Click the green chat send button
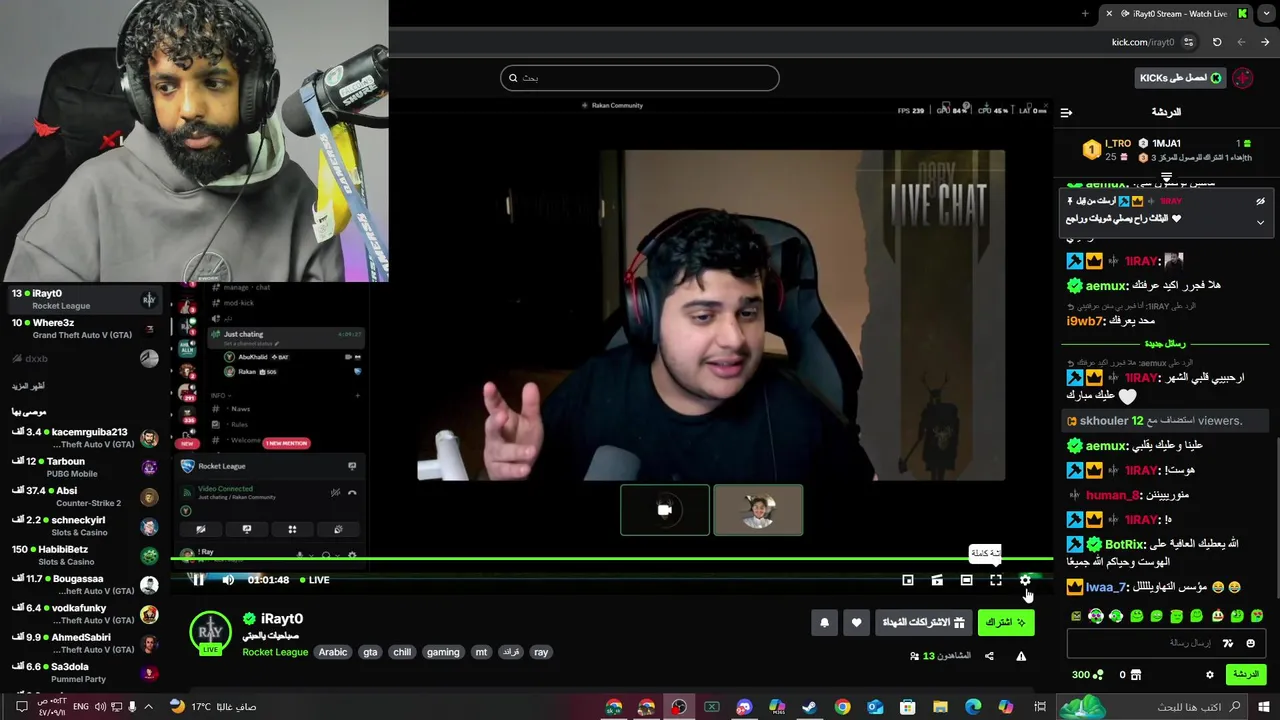The height and width of the screenshot is (720, 1280). click(1246, 675)
